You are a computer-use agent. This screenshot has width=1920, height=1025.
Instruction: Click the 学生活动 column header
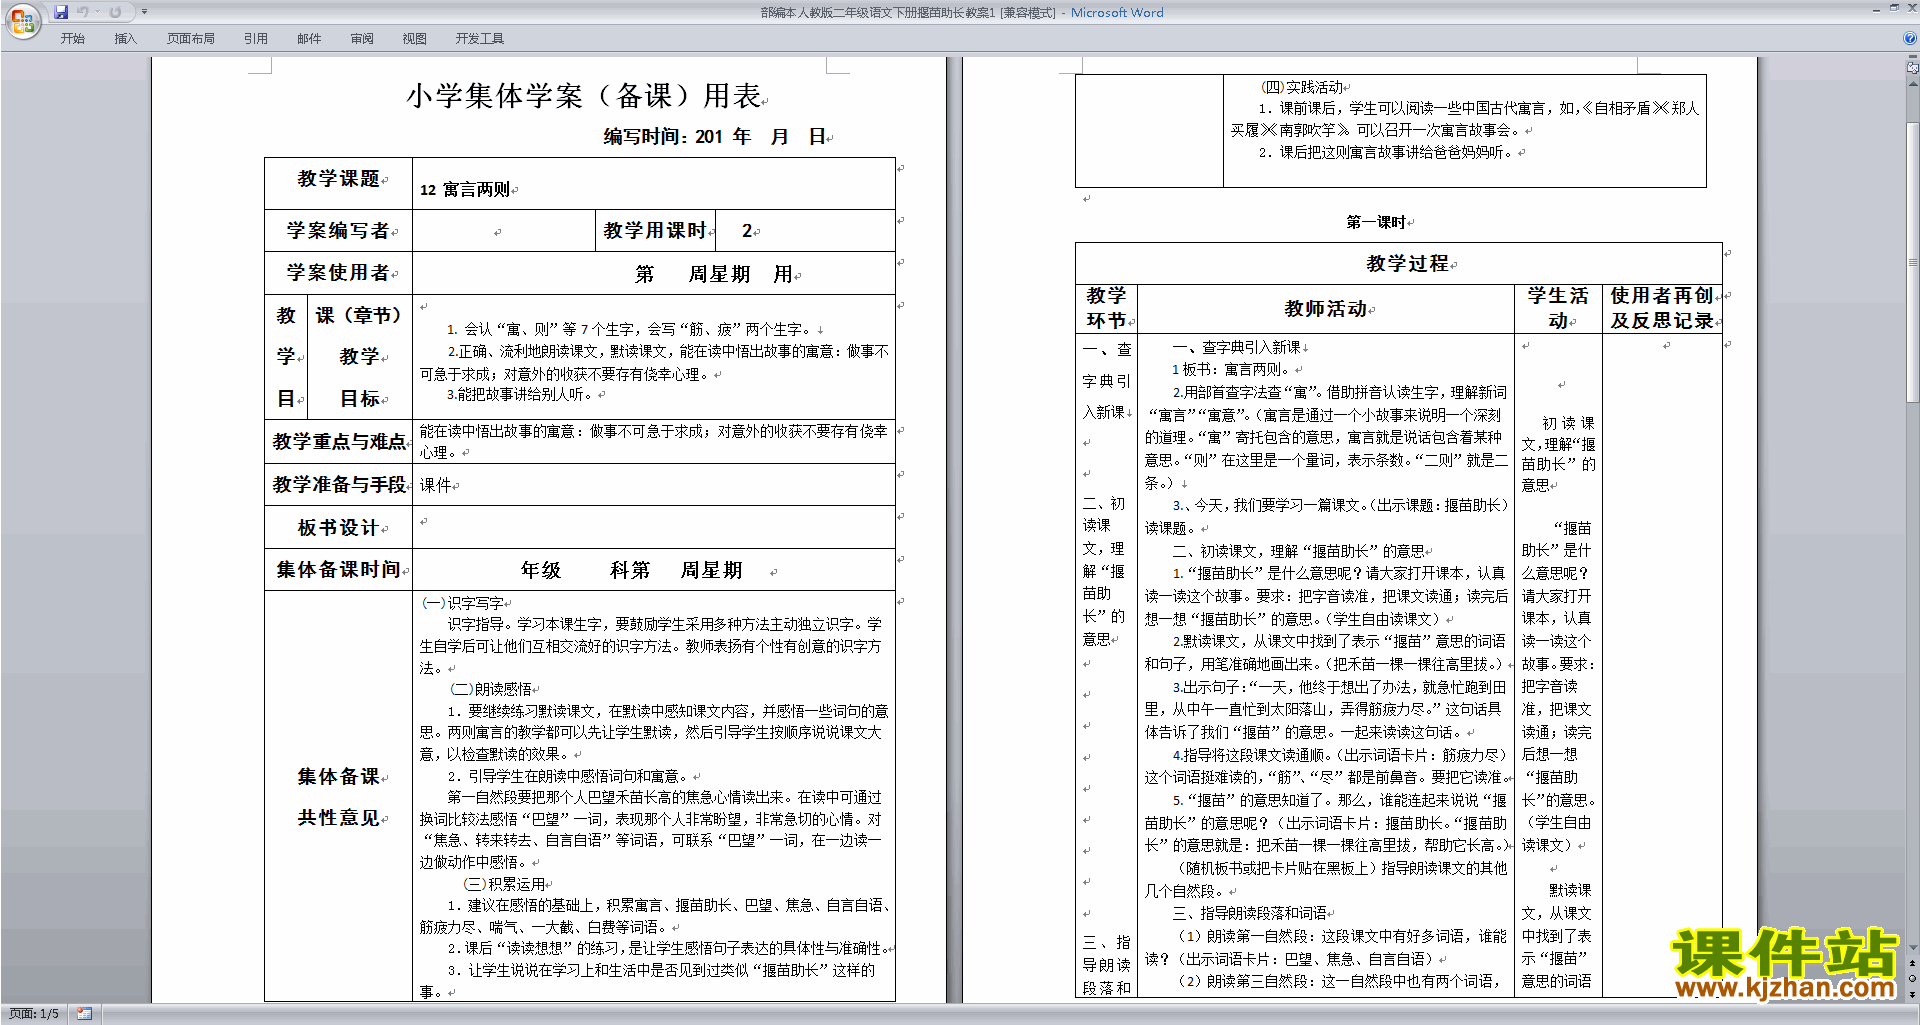pyautogui.click(x=1558, y=308)
